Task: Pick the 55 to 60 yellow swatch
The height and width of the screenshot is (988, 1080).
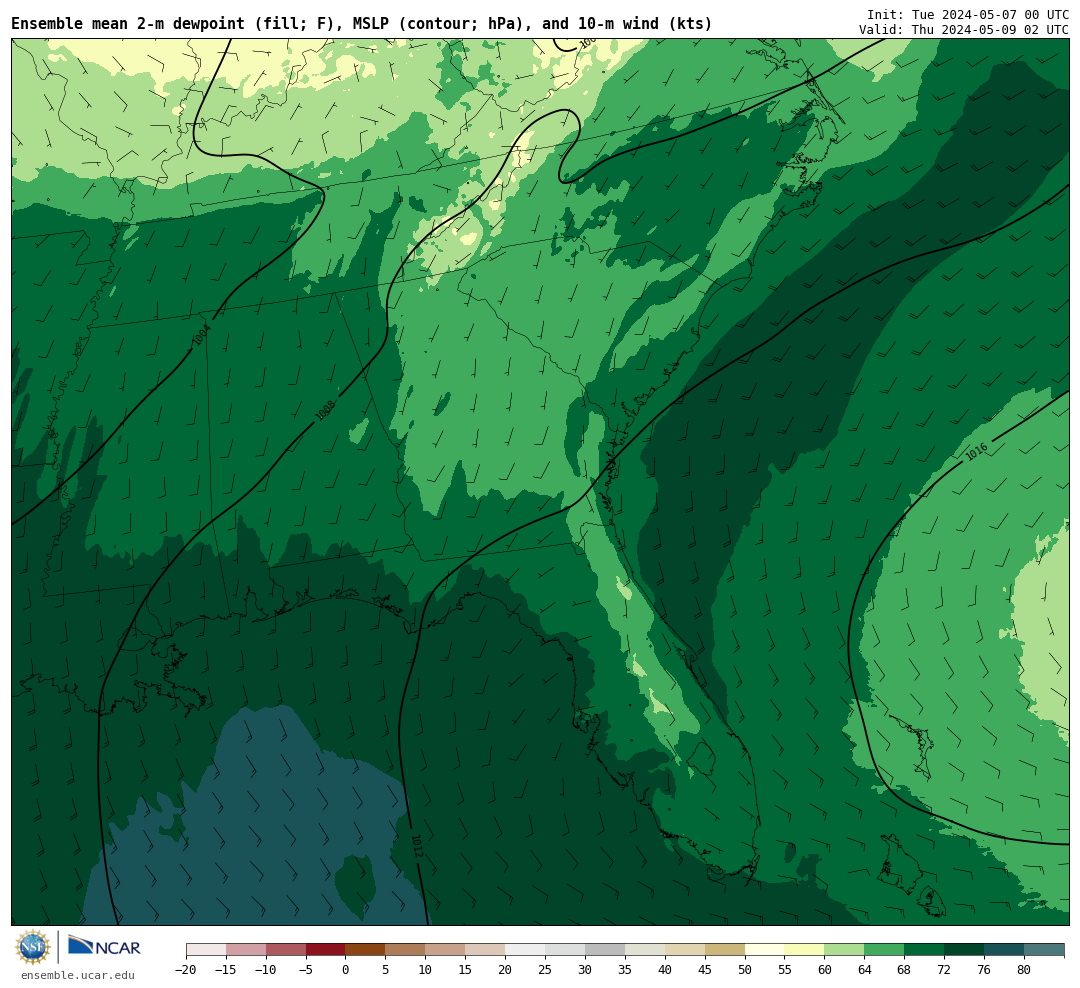Action: (x=805, y=950)
